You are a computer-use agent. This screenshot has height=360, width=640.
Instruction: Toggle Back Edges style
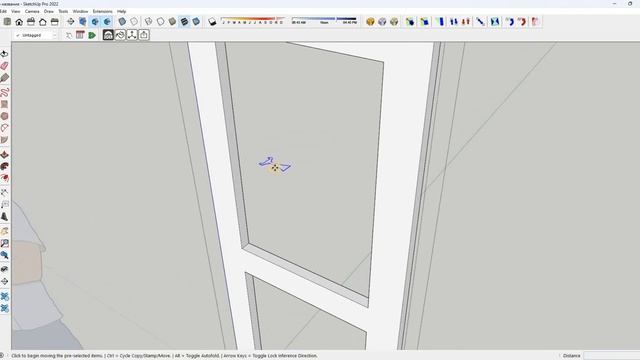pos(134,22)
